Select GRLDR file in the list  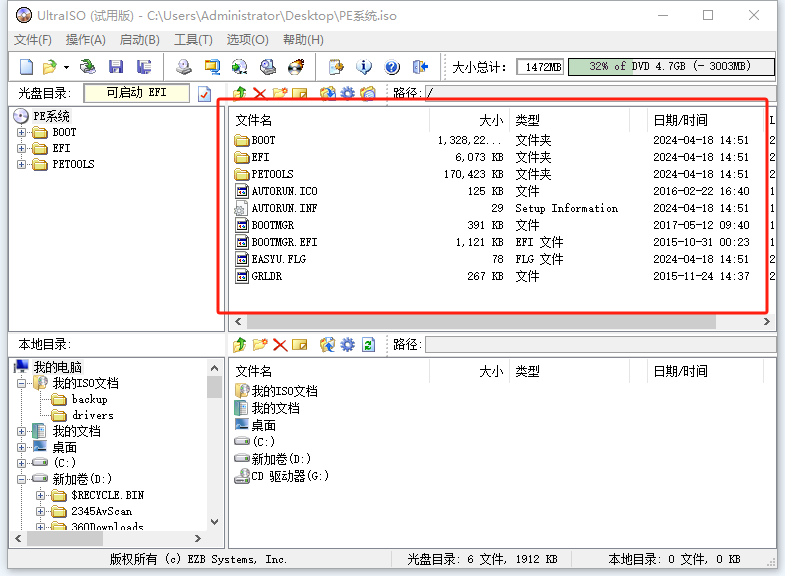(267, 276)
